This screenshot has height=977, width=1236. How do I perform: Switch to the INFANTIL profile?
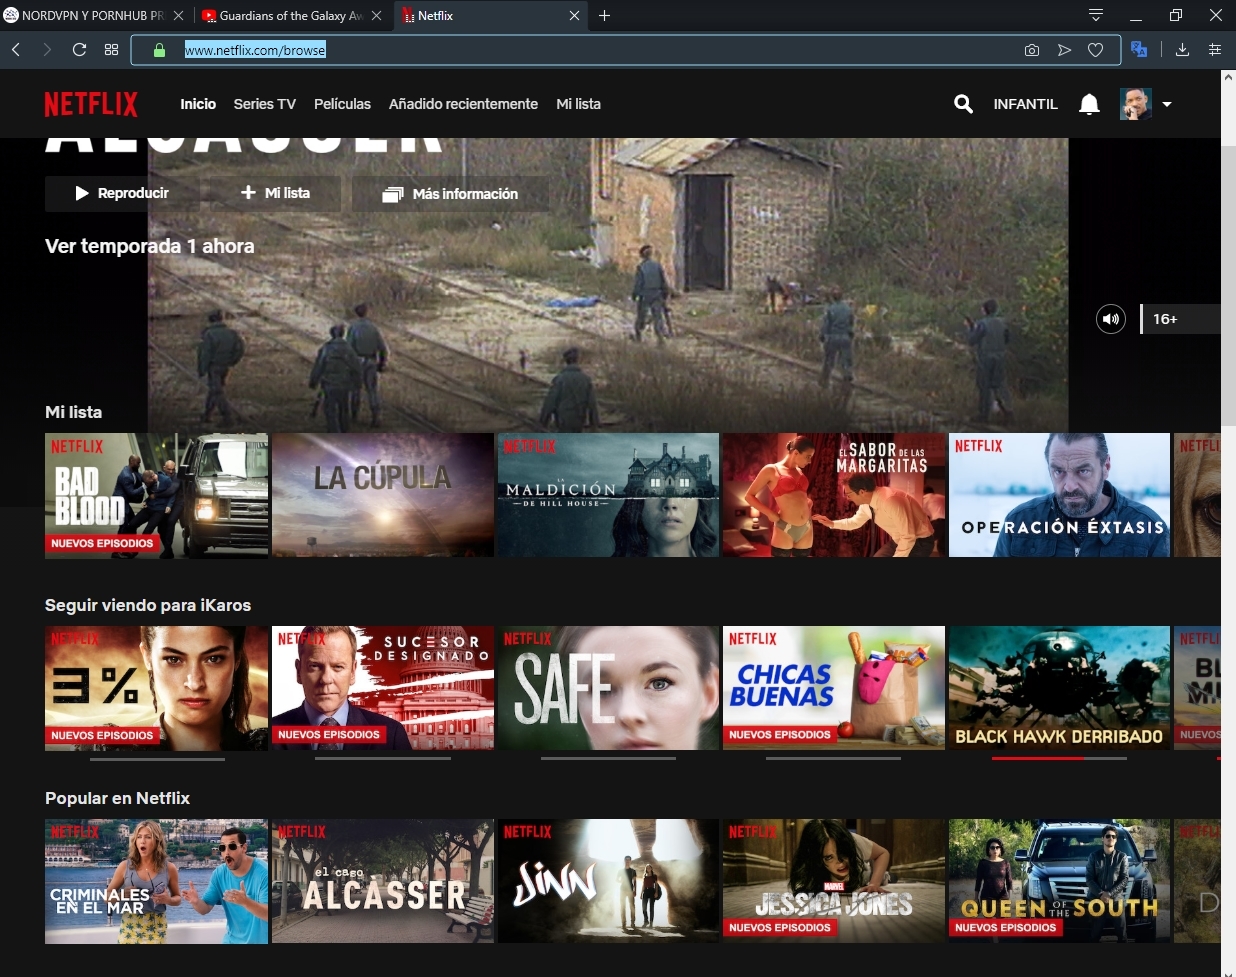pyautogui.click(x=1025, y=104)
